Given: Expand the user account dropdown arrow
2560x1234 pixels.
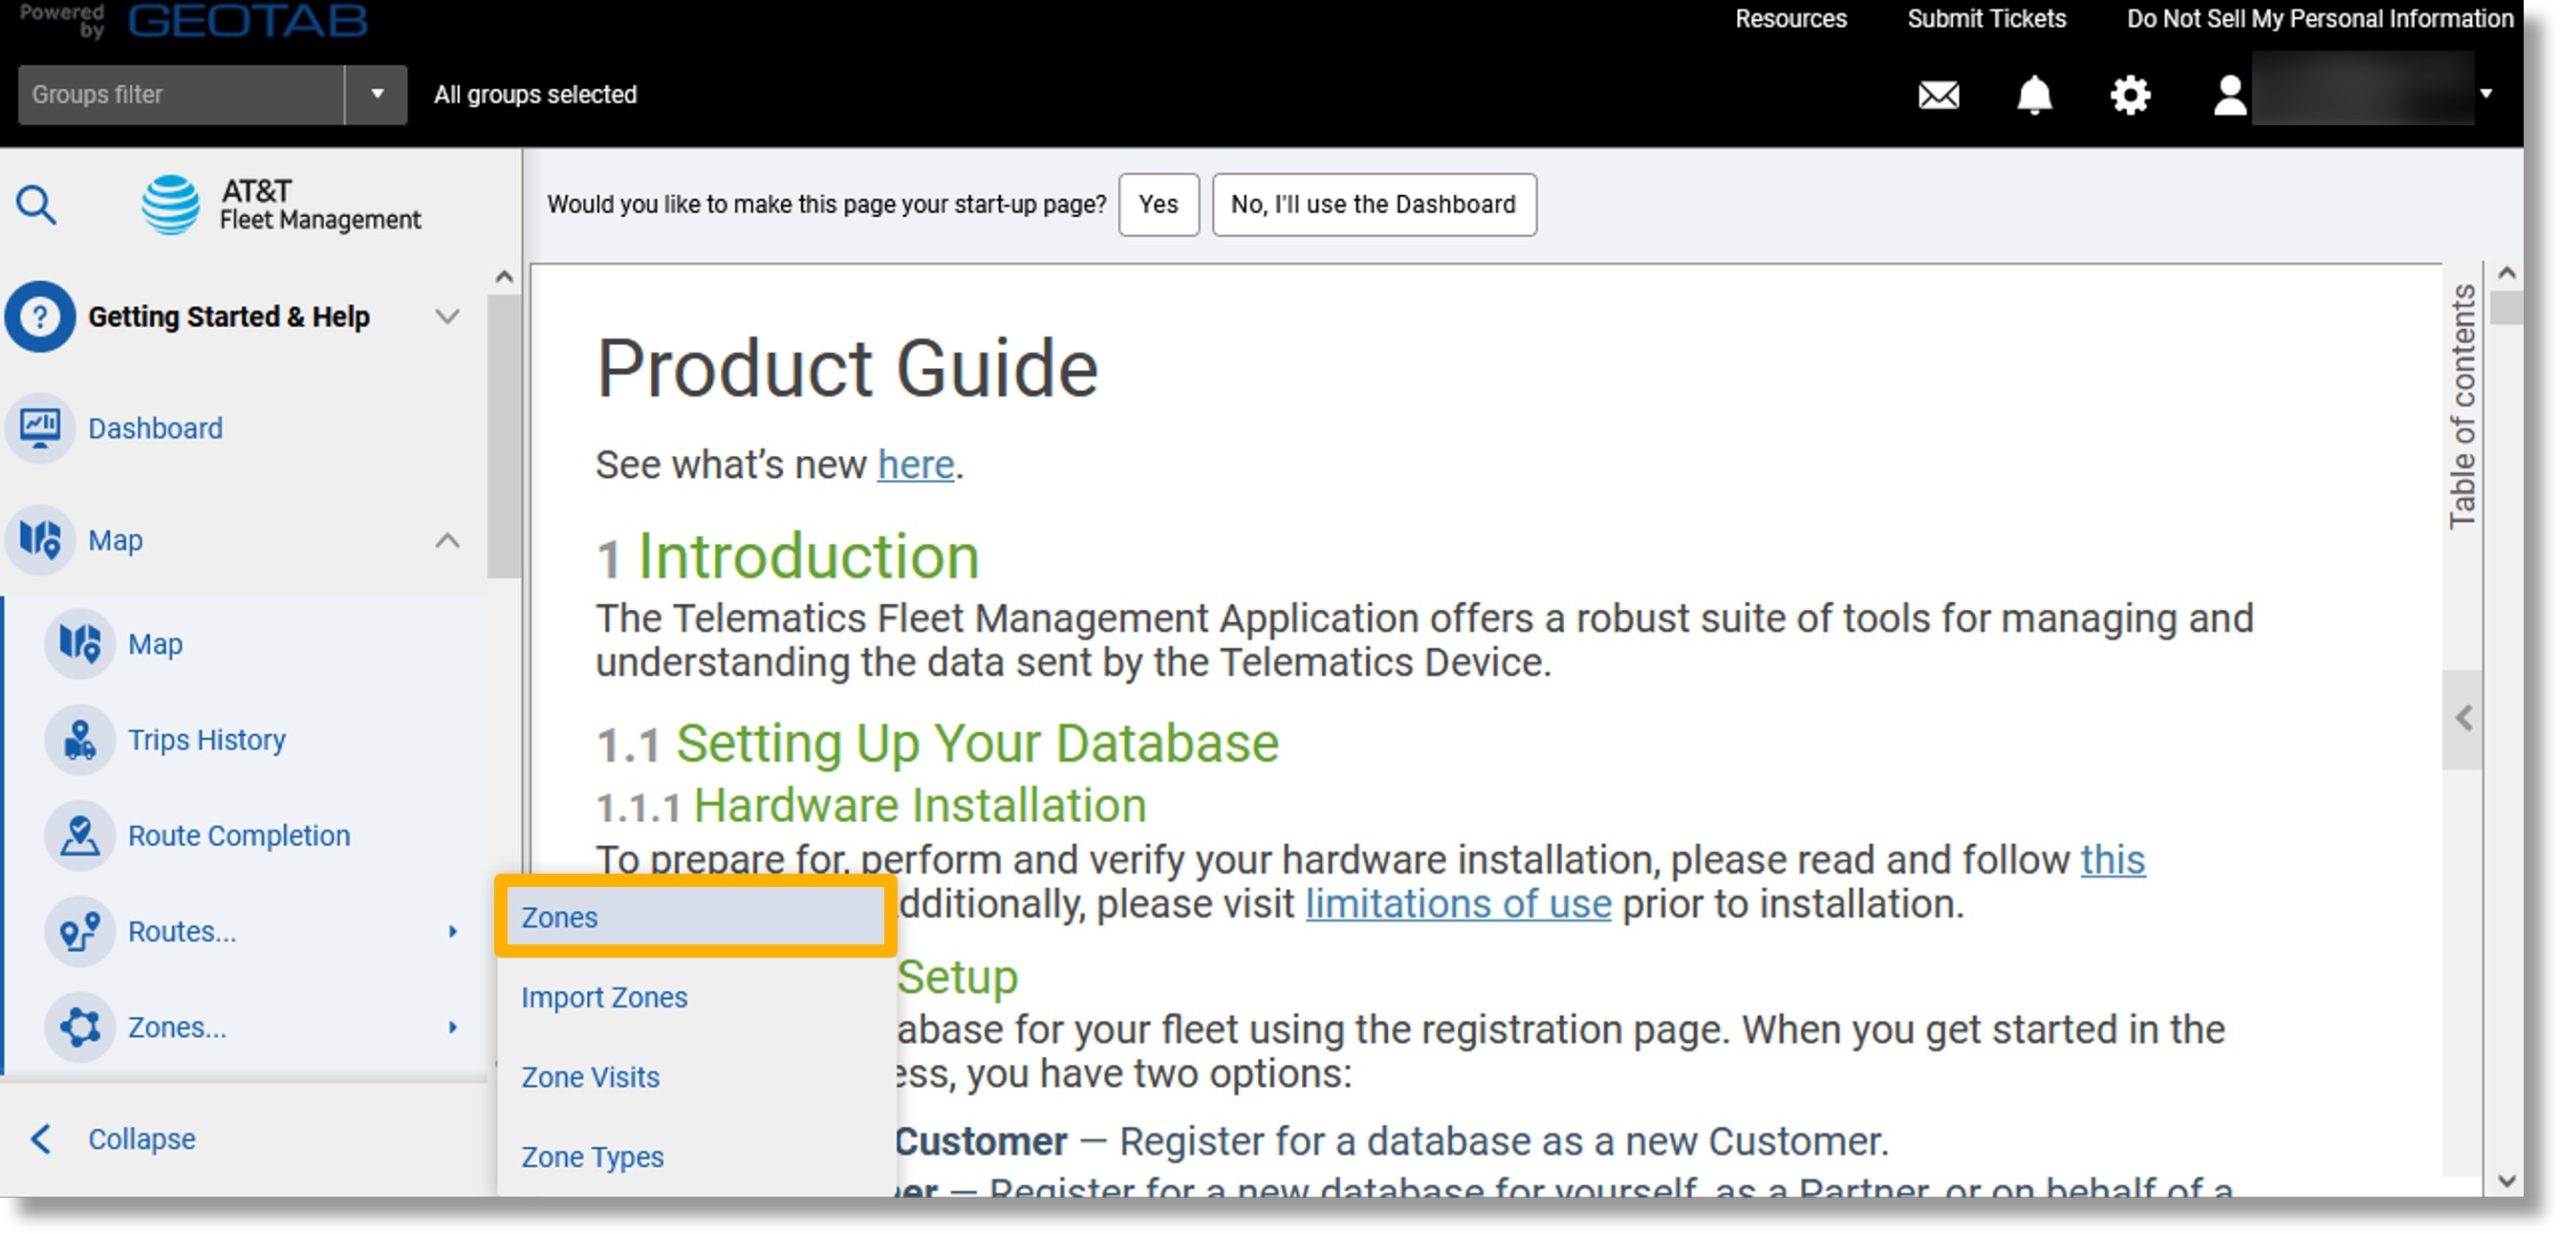Looking at the screenshot, I should [2487, 94].
